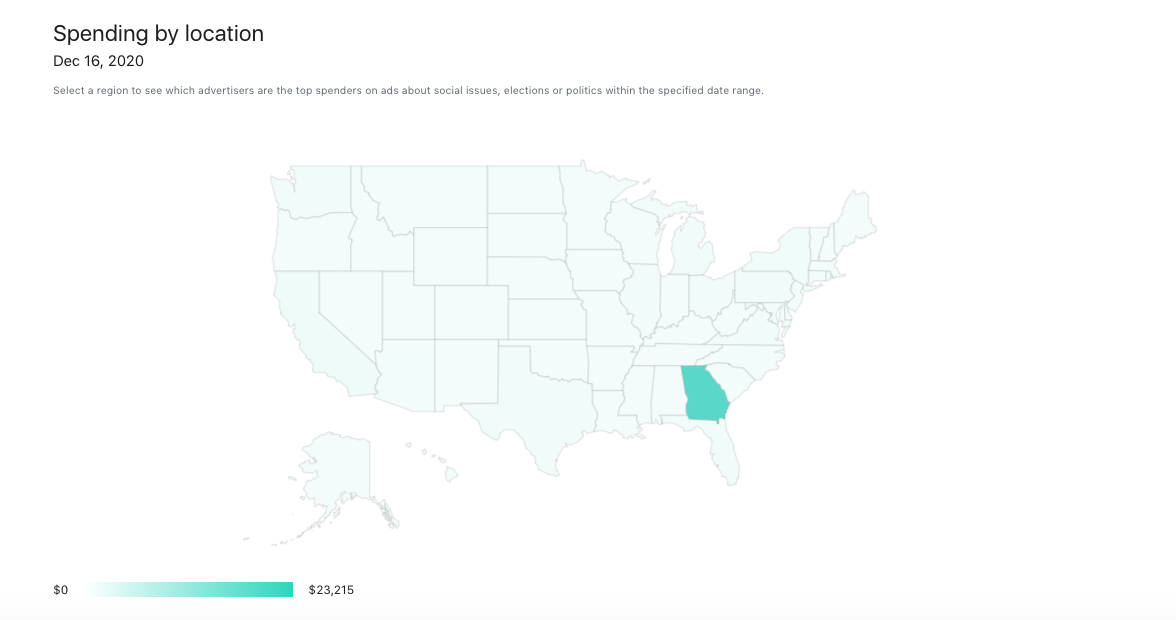
Task: Pick Wyoming on the US map
Action: (450, 255)
